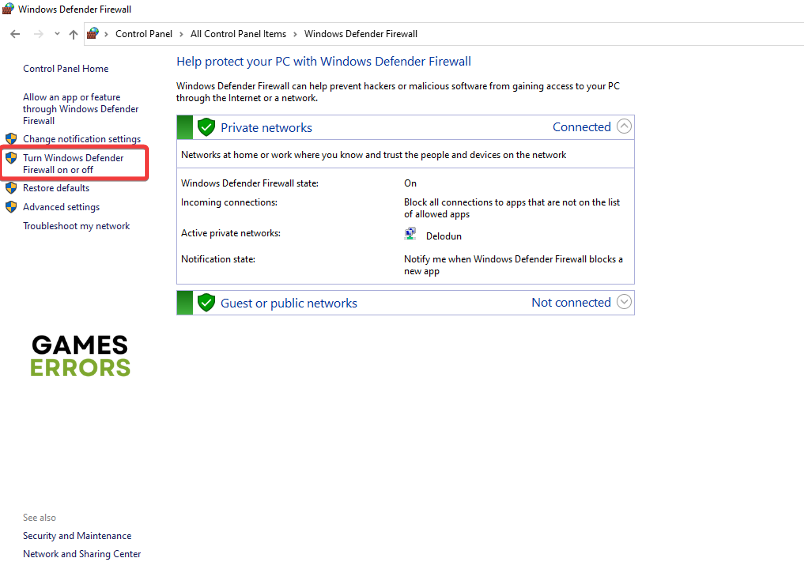Viewport: 804px width, 569px height.
Task: Click the Up one level arrow
Action: pos(73,34)
